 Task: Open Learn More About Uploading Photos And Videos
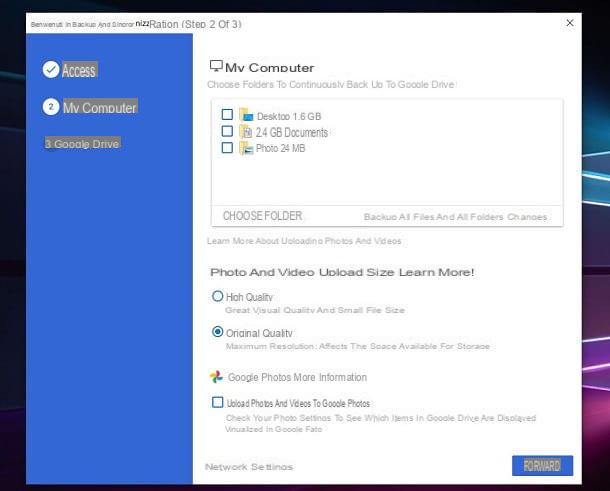click(x=304, y=241)
